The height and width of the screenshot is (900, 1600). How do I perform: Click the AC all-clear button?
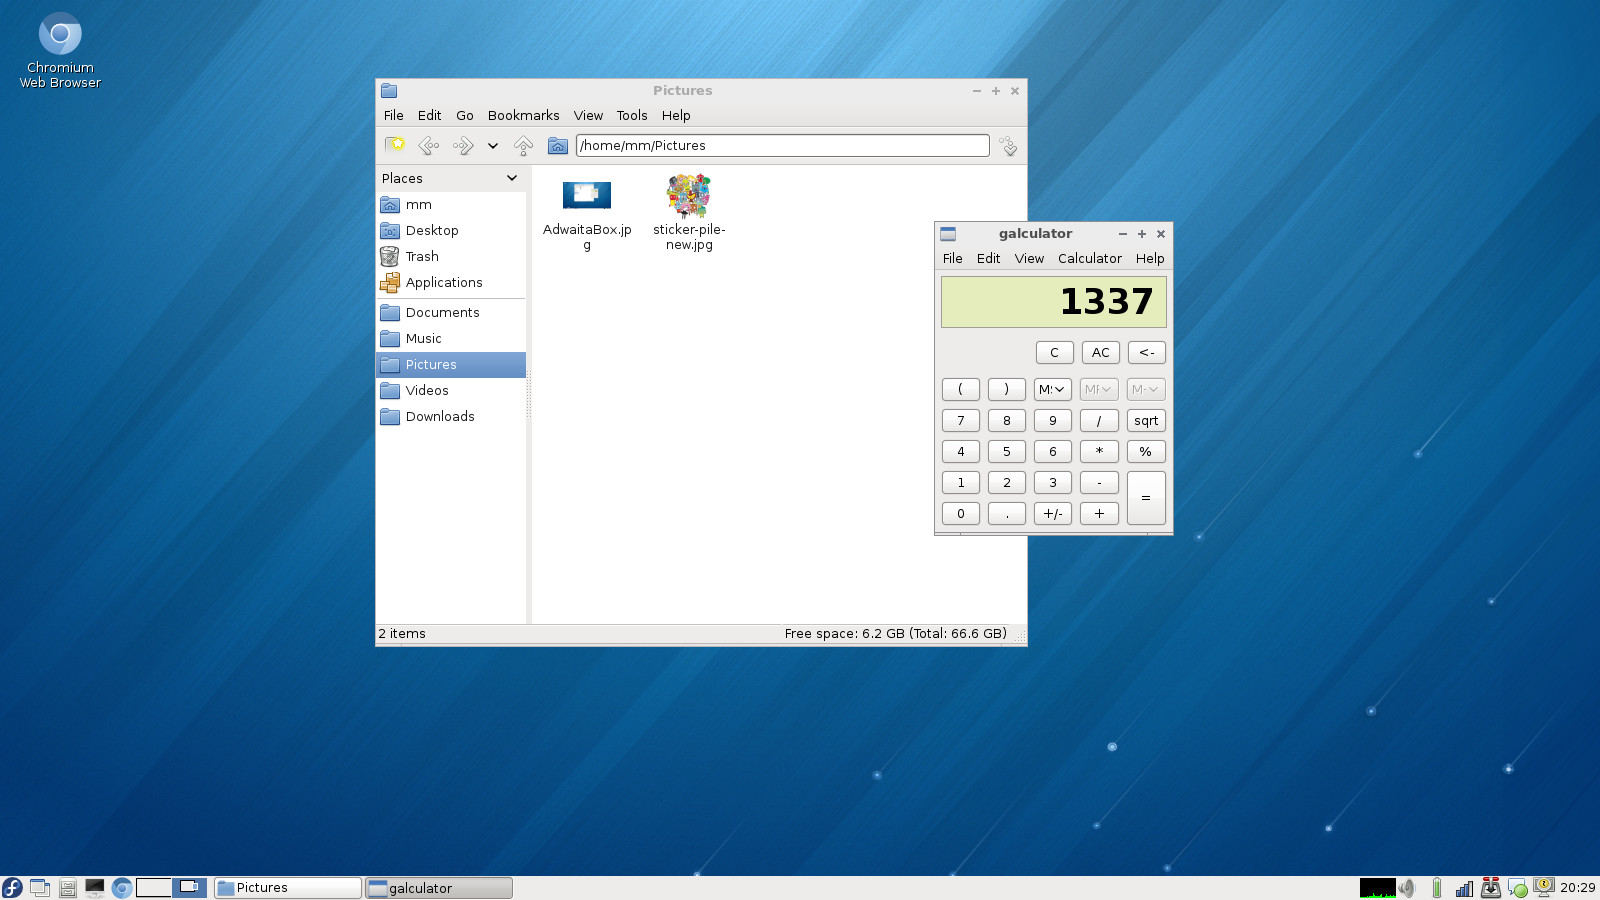point(1100,352)
